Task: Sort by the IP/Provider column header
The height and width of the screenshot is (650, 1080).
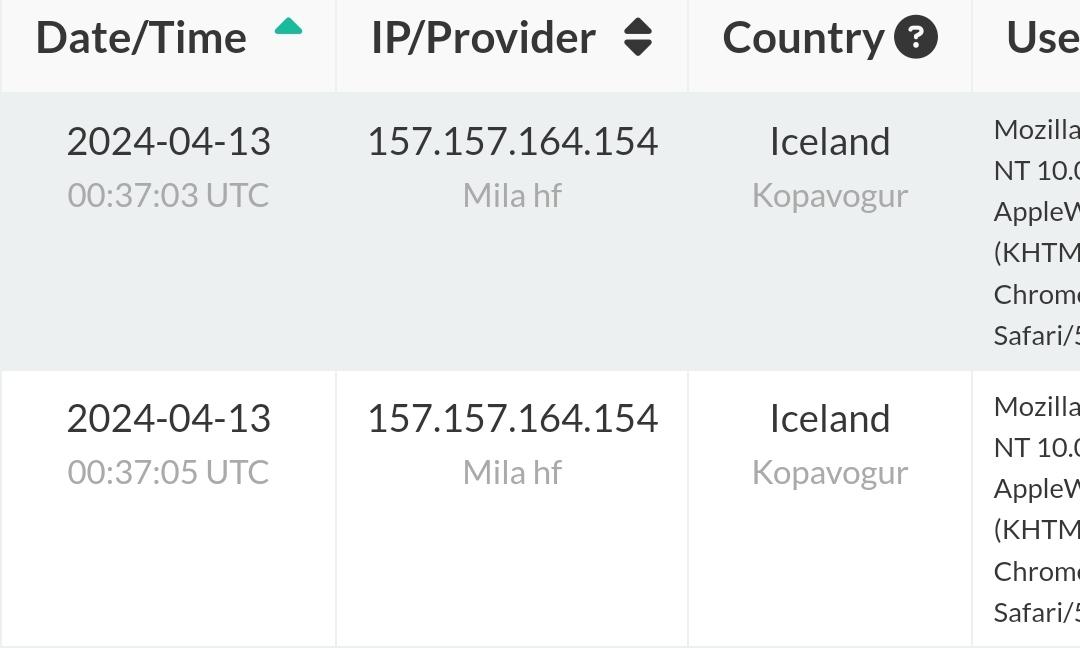Action: pyautogui.click(x=484, y=38)
